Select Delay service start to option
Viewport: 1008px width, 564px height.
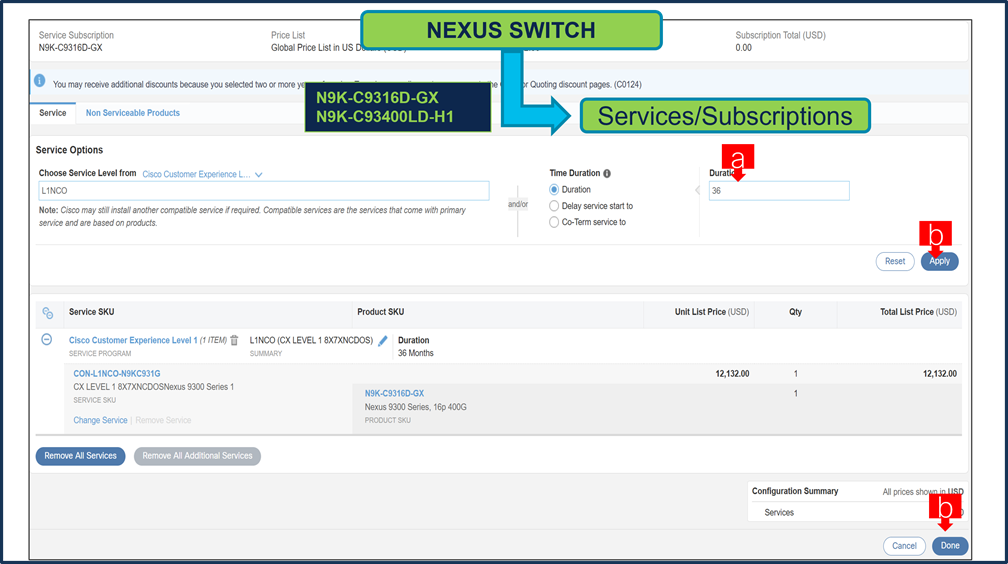554,206
